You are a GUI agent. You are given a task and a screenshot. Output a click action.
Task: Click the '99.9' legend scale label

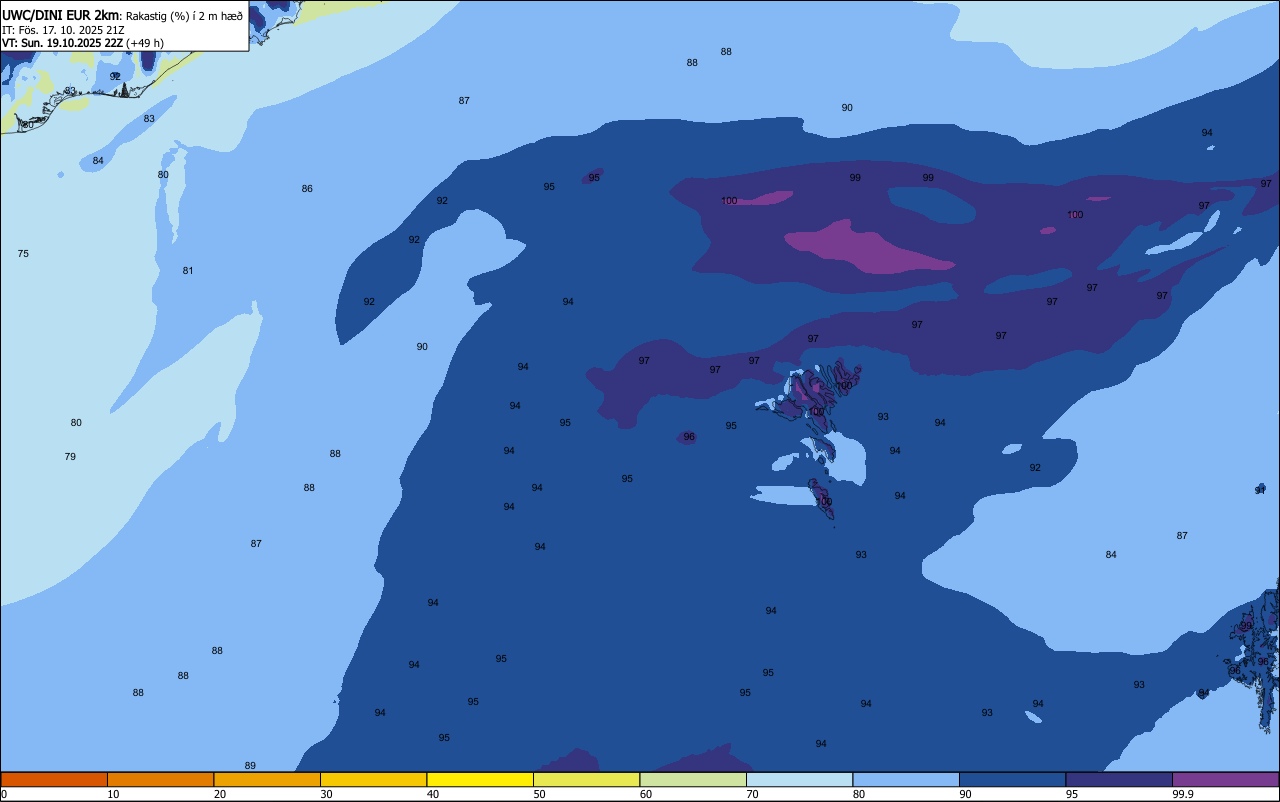(1183, 794)
